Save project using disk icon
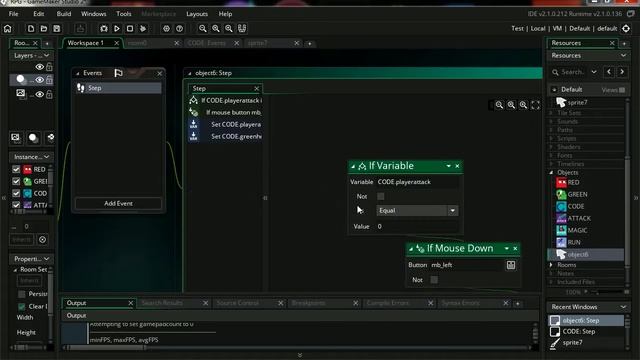This screenshot has width=640, height=360. pyautogui.click(x=57, y=29)
